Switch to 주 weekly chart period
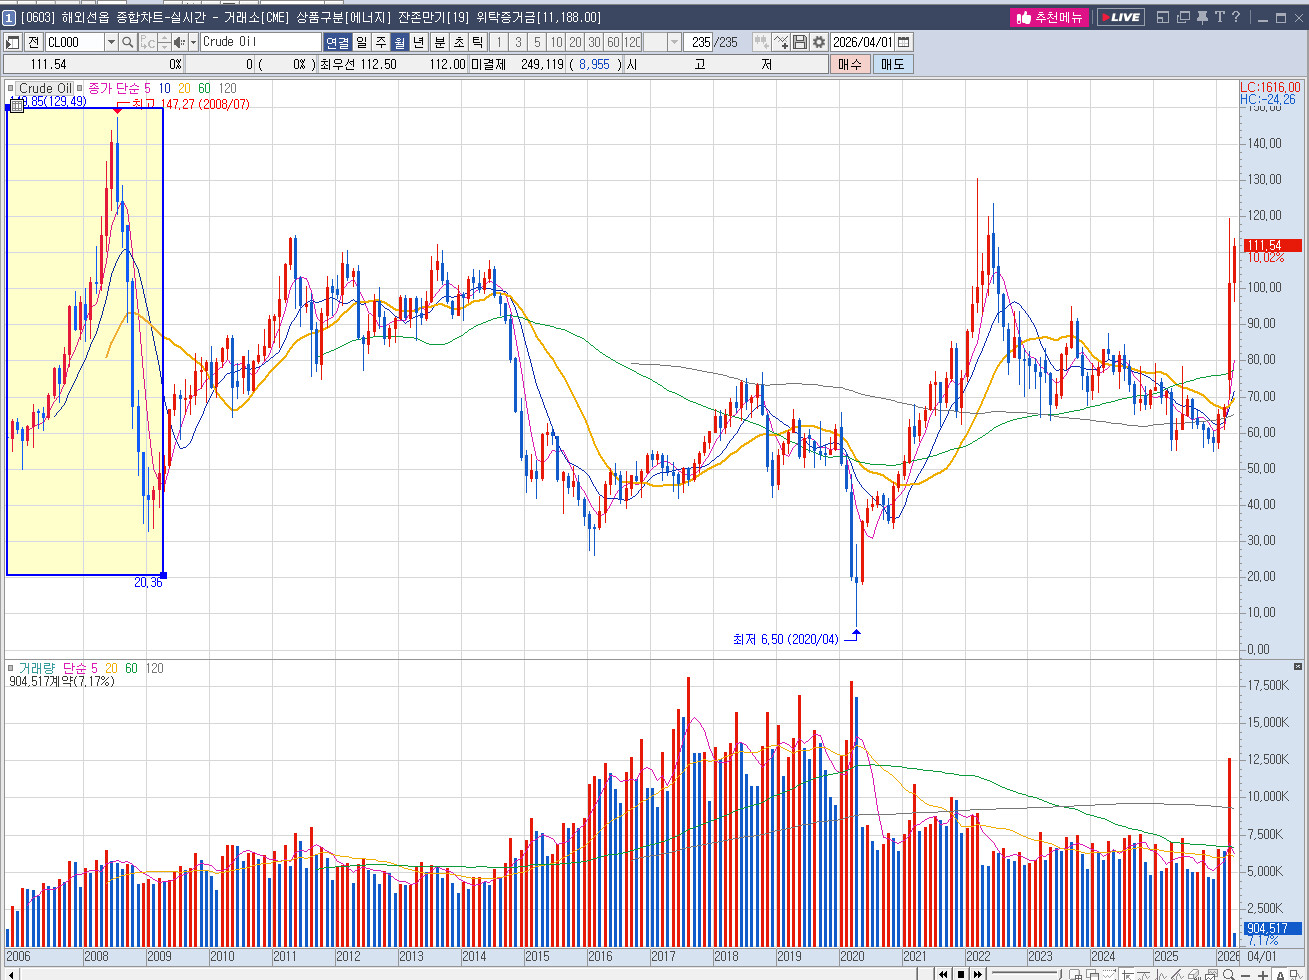This screenshot has height=980, width=1309. tap(381, 42)
